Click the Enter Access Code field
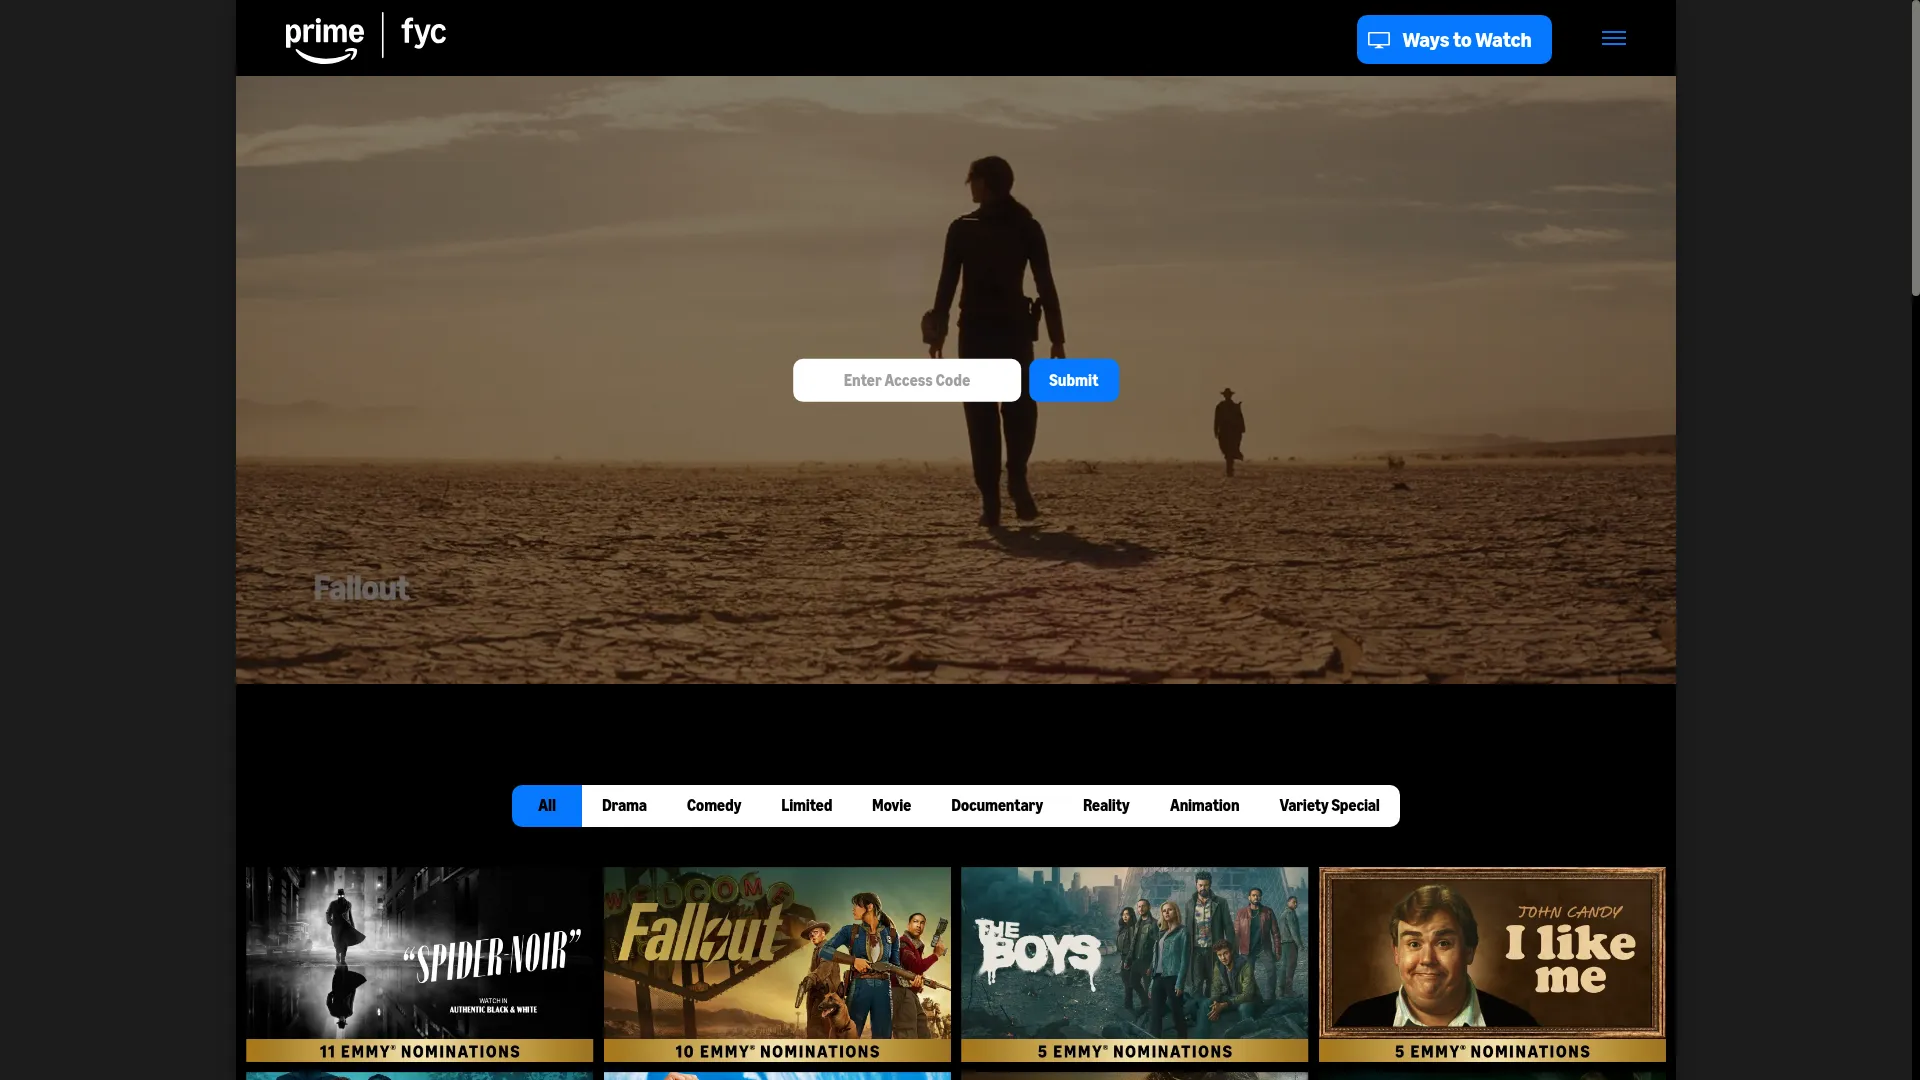 (x=907, y=380)
